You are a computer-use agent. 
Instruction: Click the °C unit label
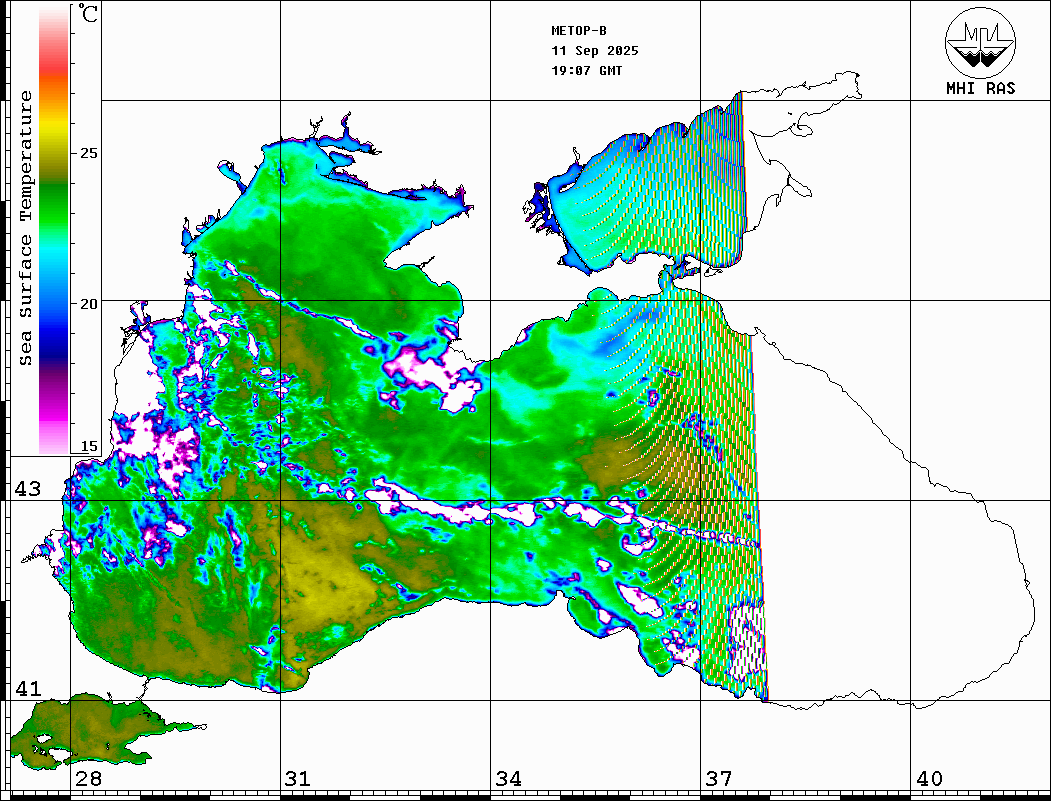(89, 15)
